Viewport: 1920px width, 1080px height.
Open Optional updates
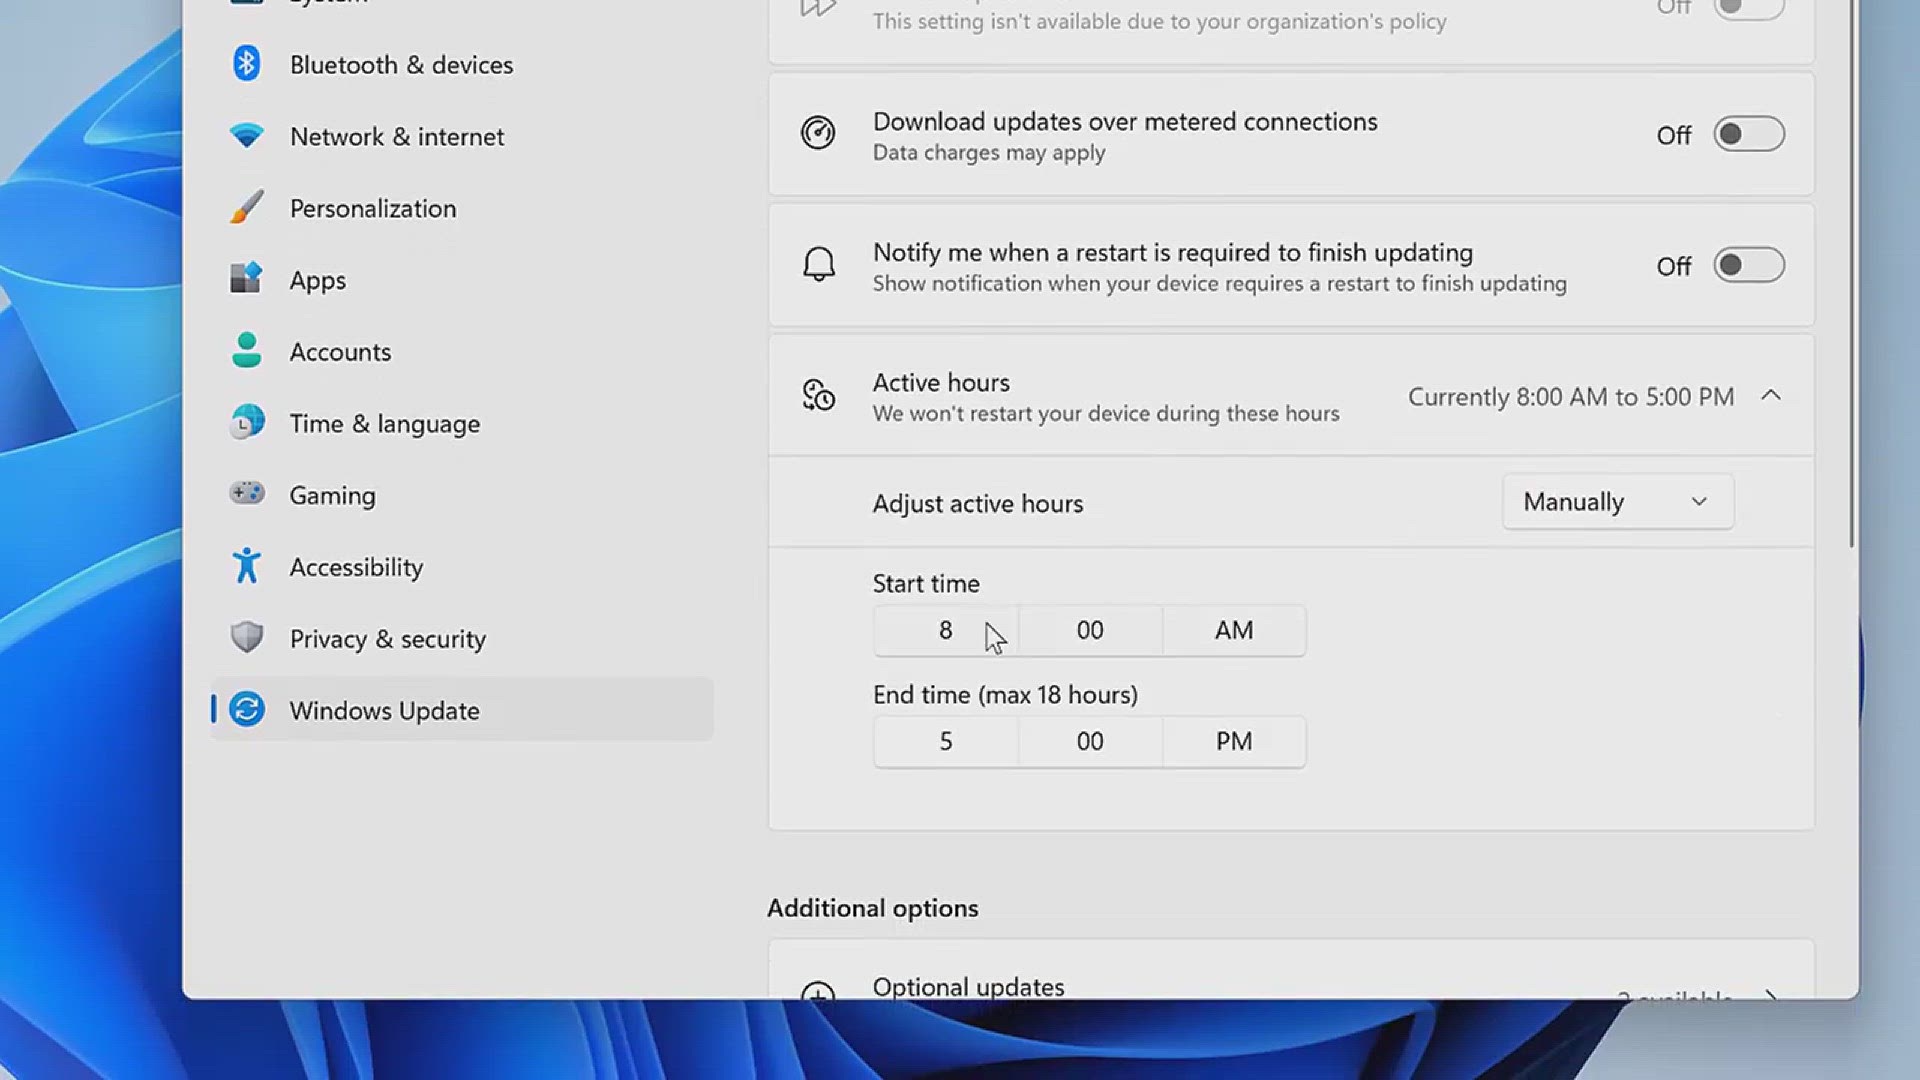(x=1291, y=970)
